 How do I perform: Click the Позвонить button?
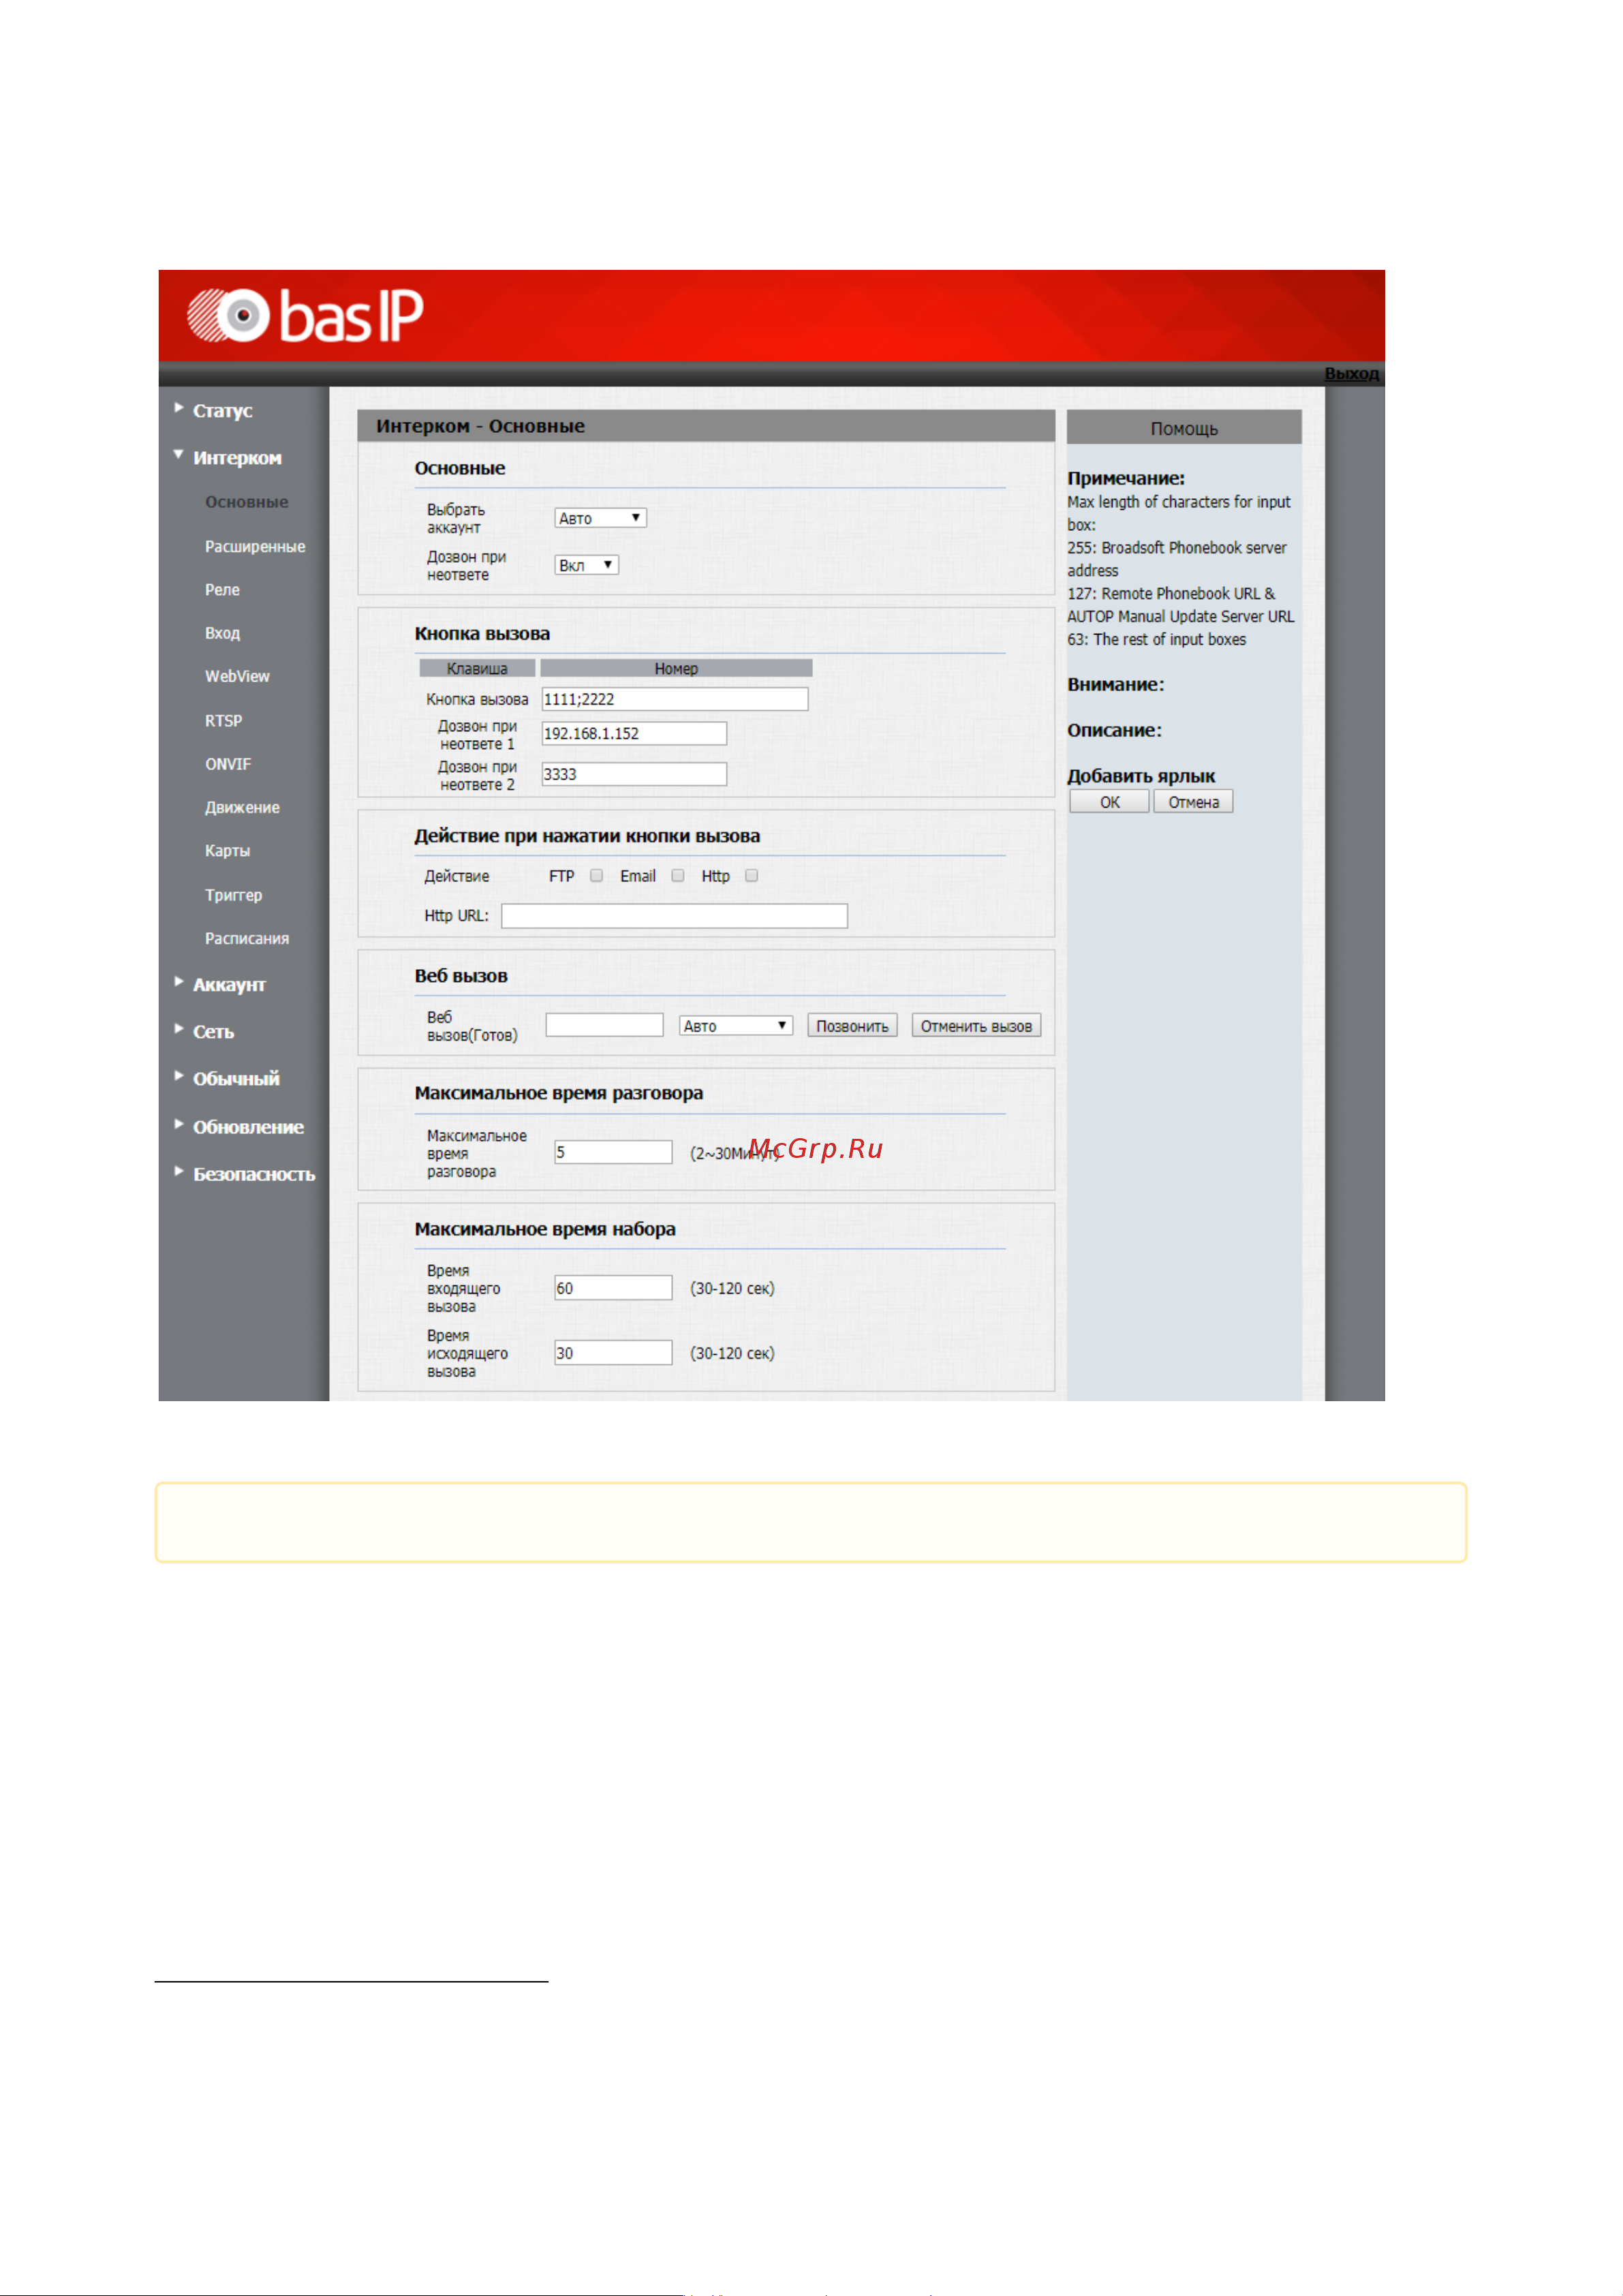point(853,1026)
